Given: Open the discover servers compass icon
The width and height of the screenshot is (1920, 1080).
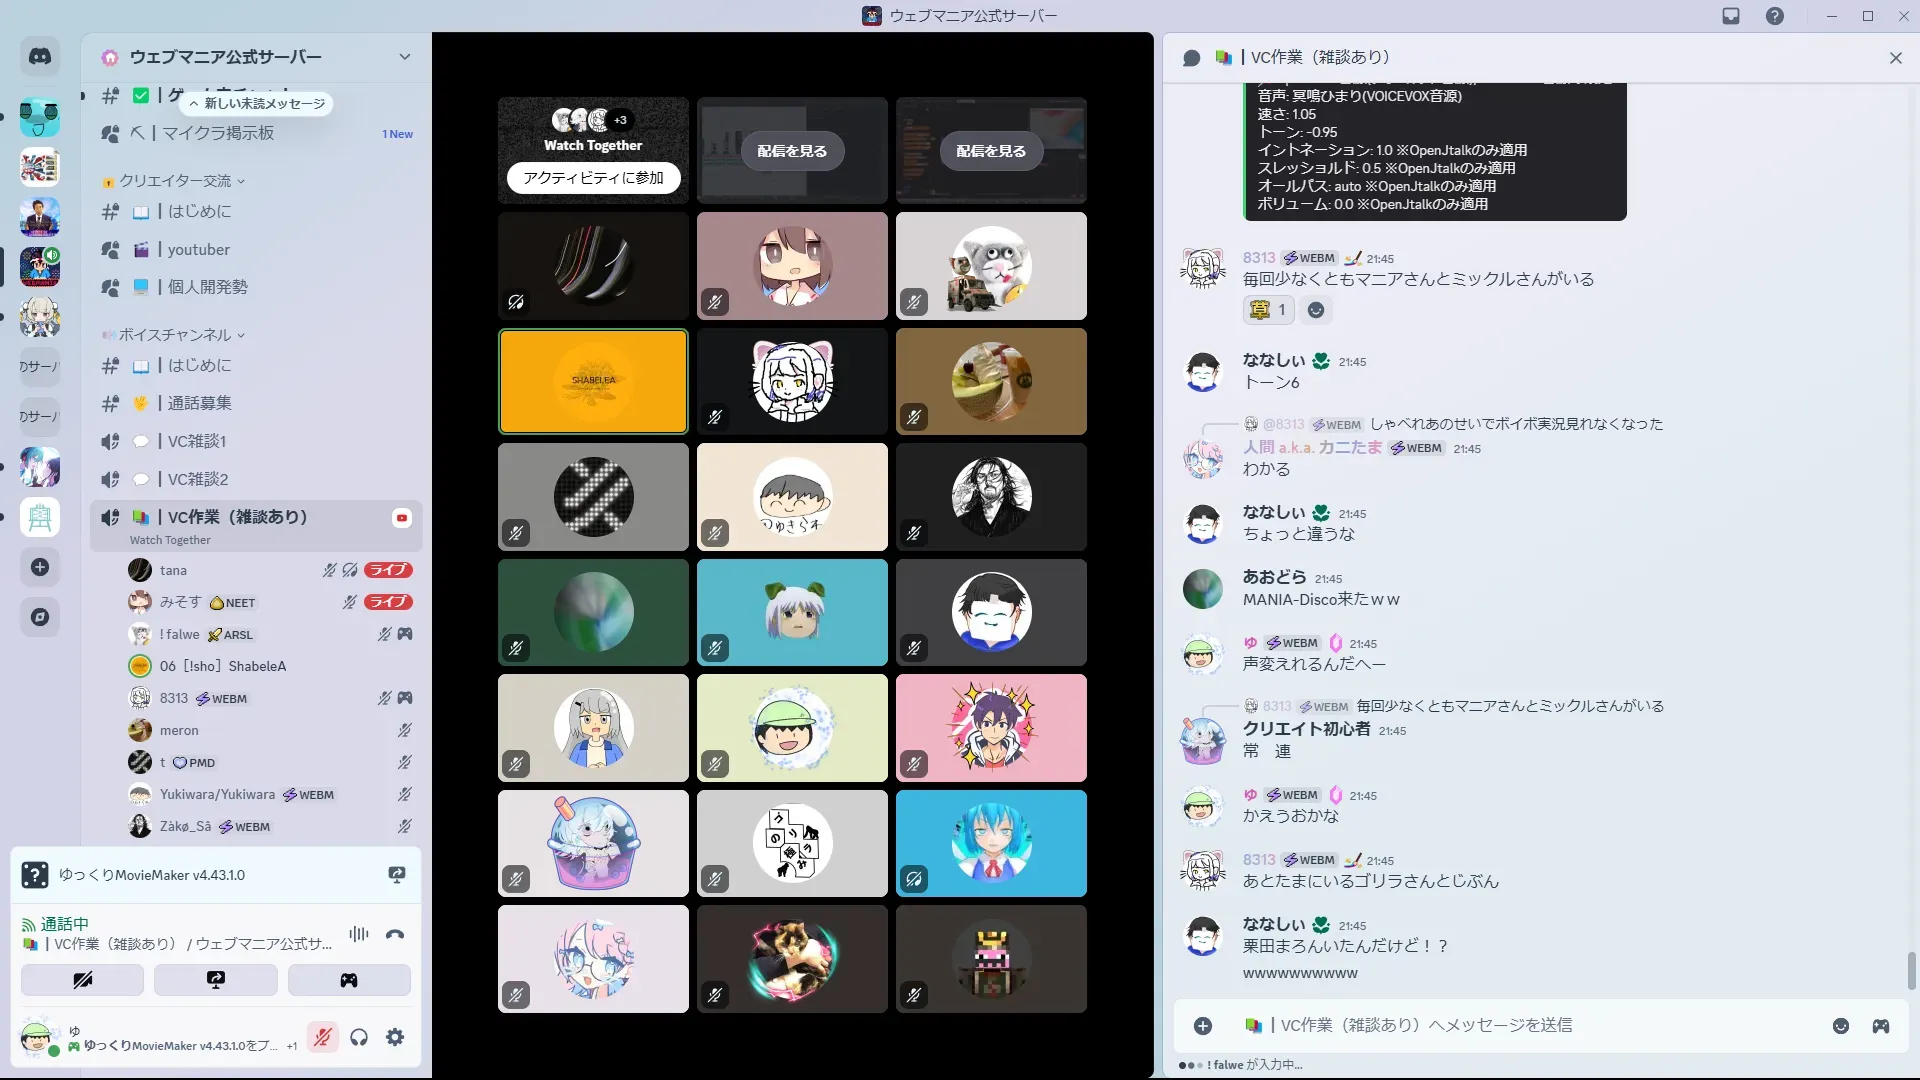Looking at the screenshot, I should click(40, 617).
